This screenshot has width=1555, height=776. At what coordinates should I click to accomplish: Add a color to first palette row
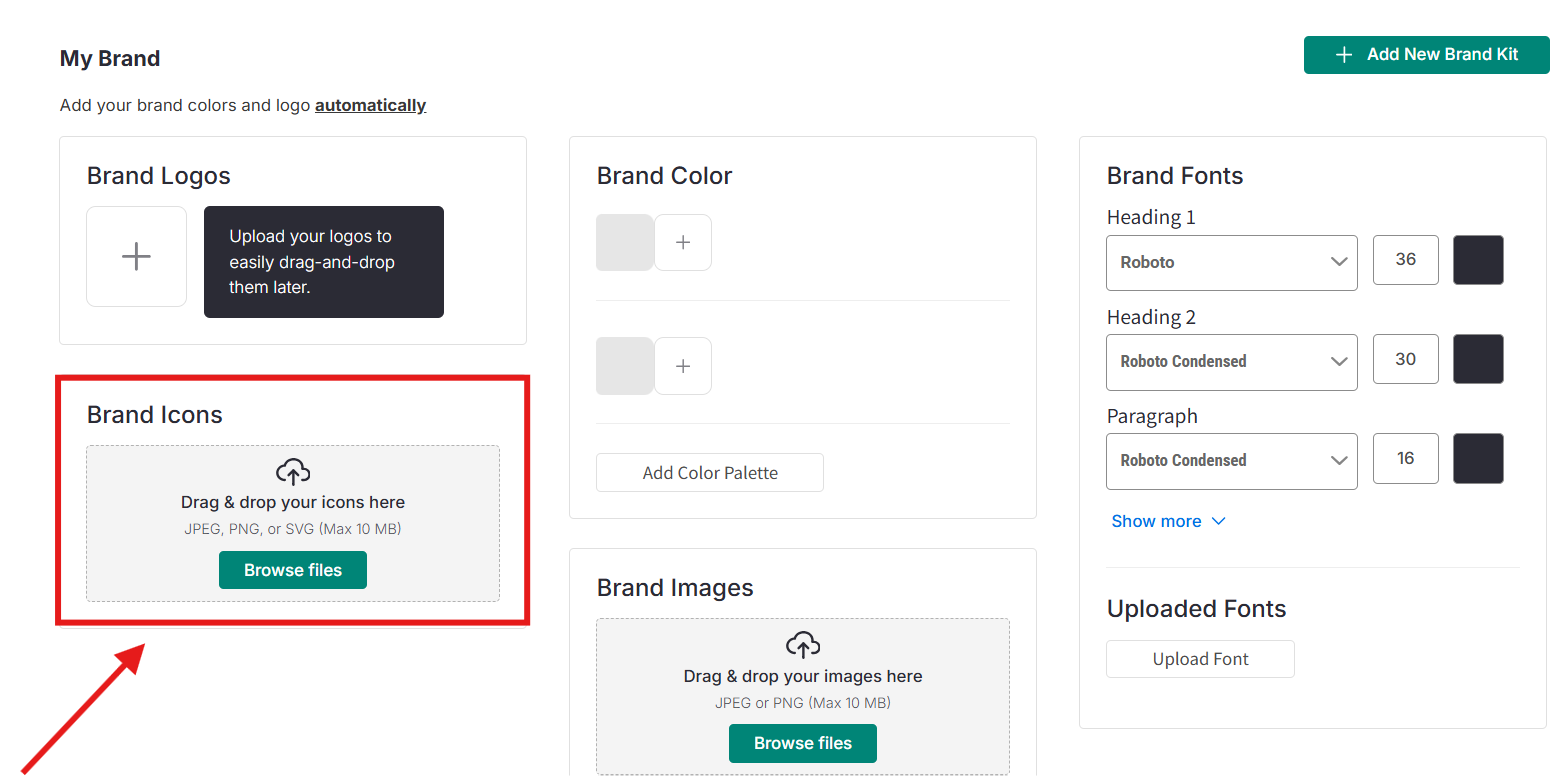(683, 242)
